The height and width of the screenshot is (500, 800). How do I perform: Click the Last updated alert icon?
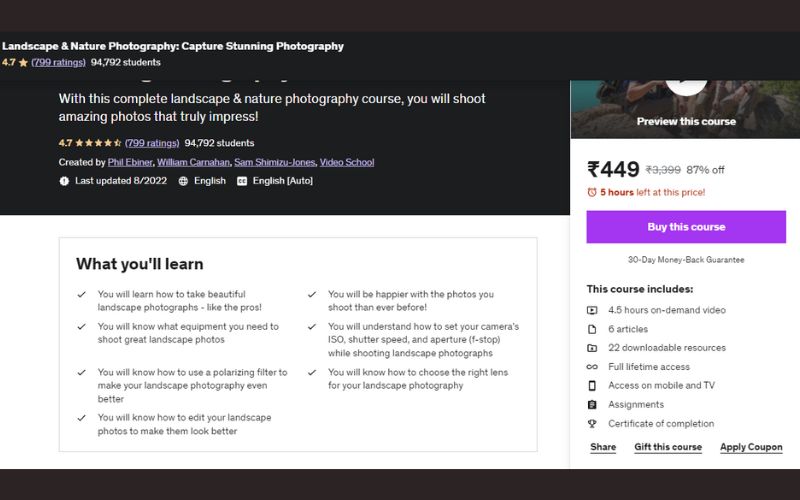tap(64, 181)
